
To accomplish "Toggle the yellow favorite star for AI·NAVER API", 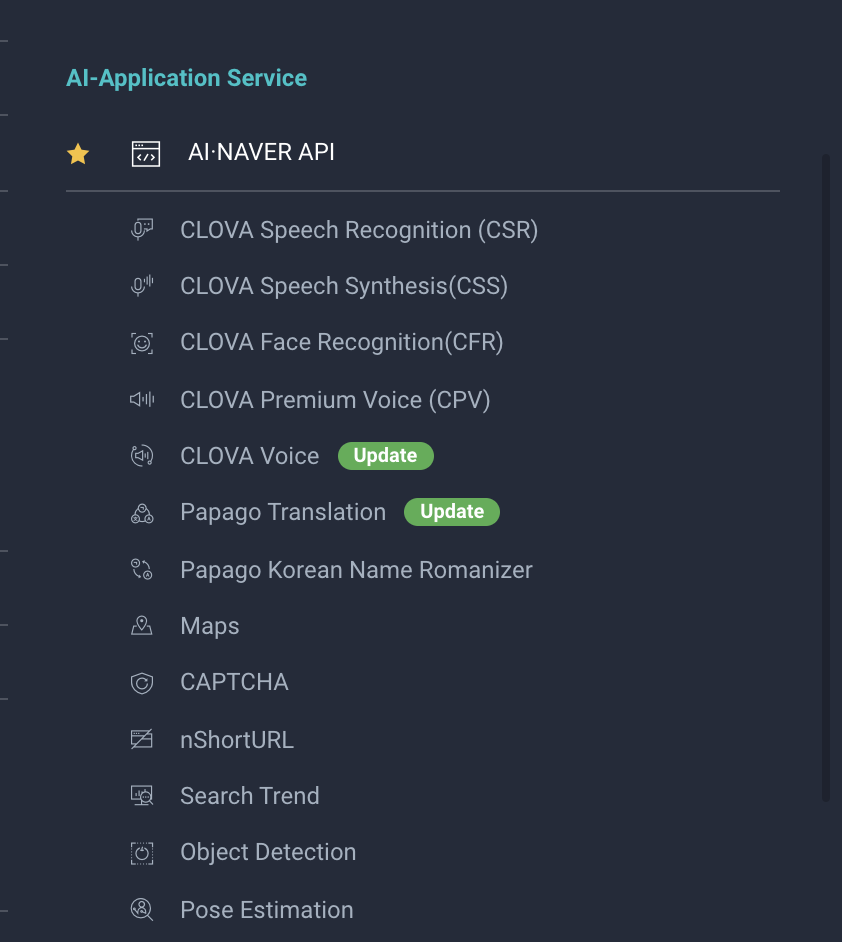I will point(78,154).
